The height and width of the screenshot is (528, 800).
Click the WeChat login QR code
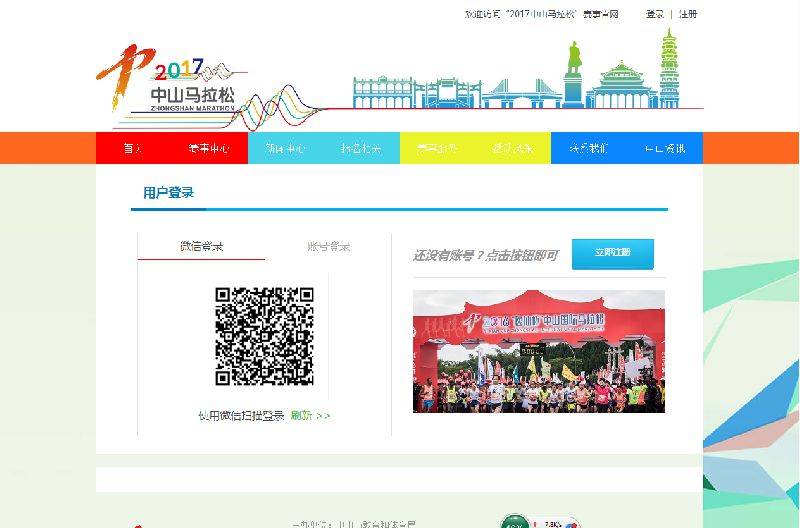(265, 336)
